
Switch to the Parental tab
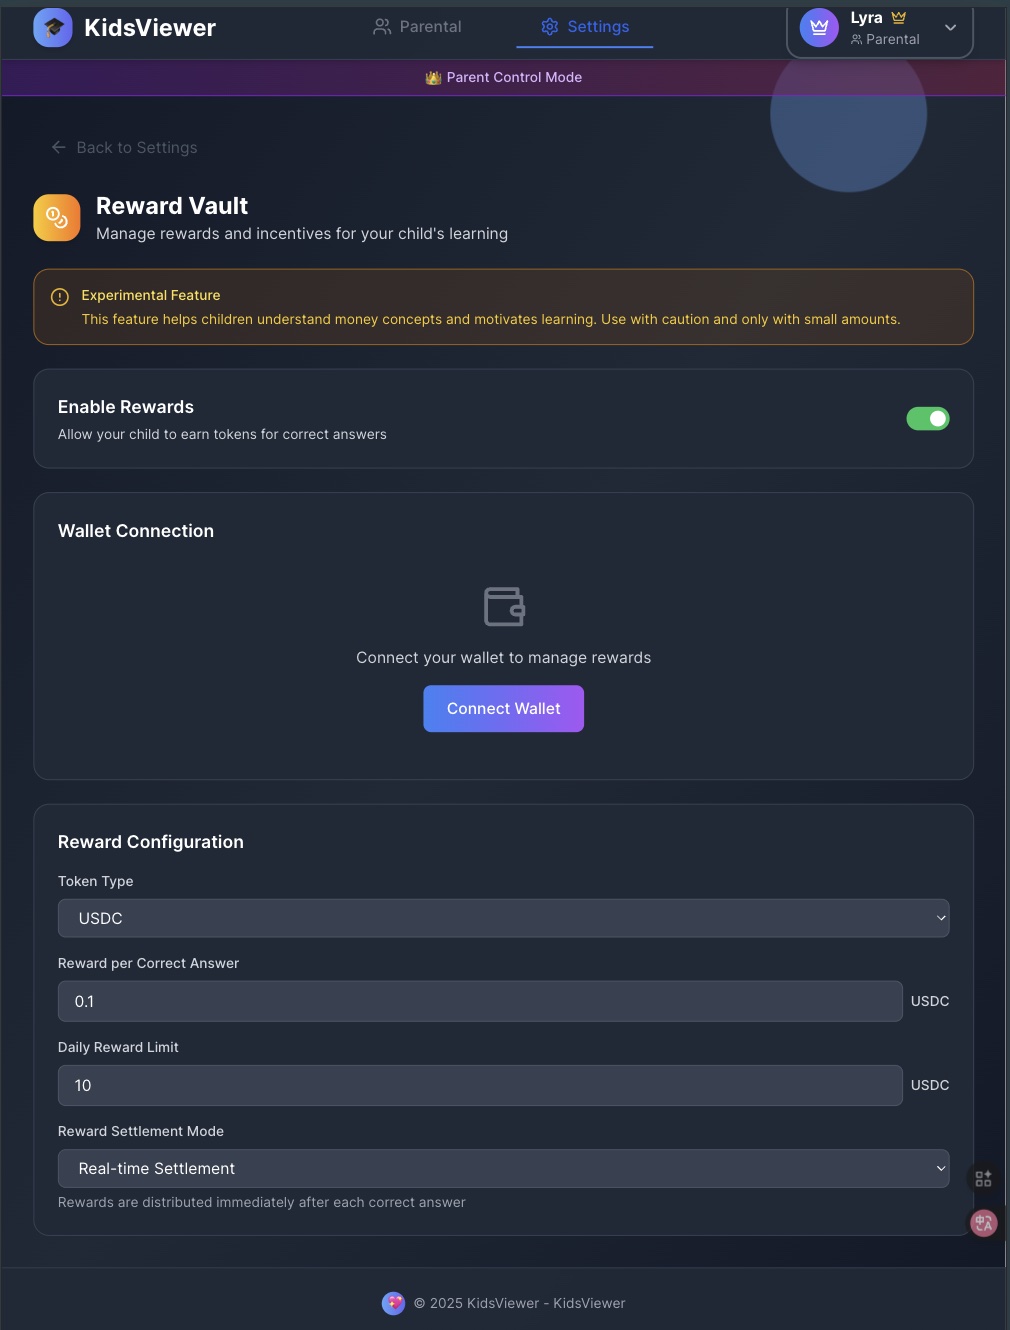point(417,27)
